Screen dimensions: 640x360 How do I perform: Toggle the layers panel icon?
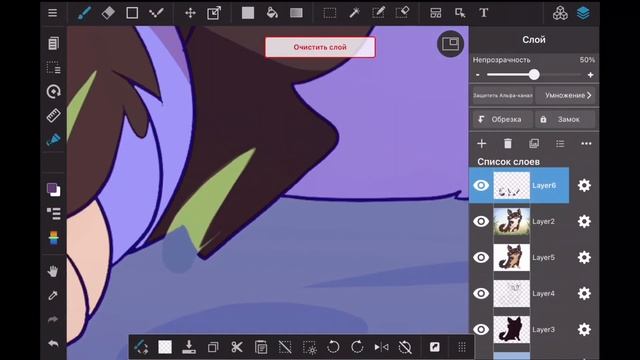tap(584, 13)
